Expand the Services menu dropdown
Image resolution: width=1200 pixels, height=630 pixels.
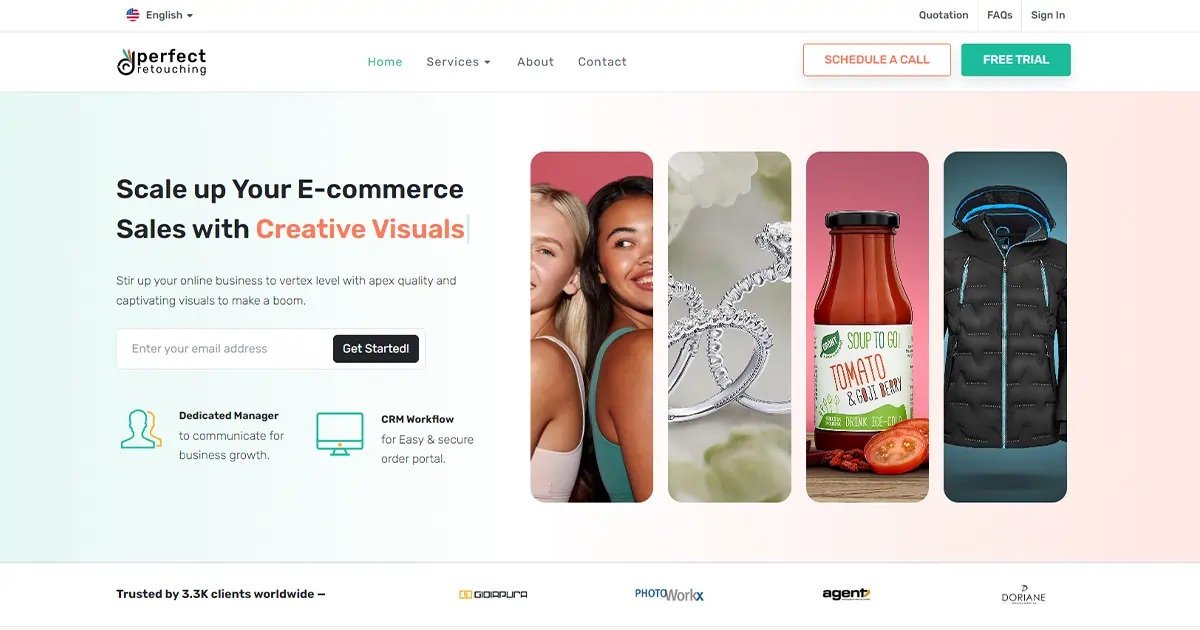tap(458, 62)
